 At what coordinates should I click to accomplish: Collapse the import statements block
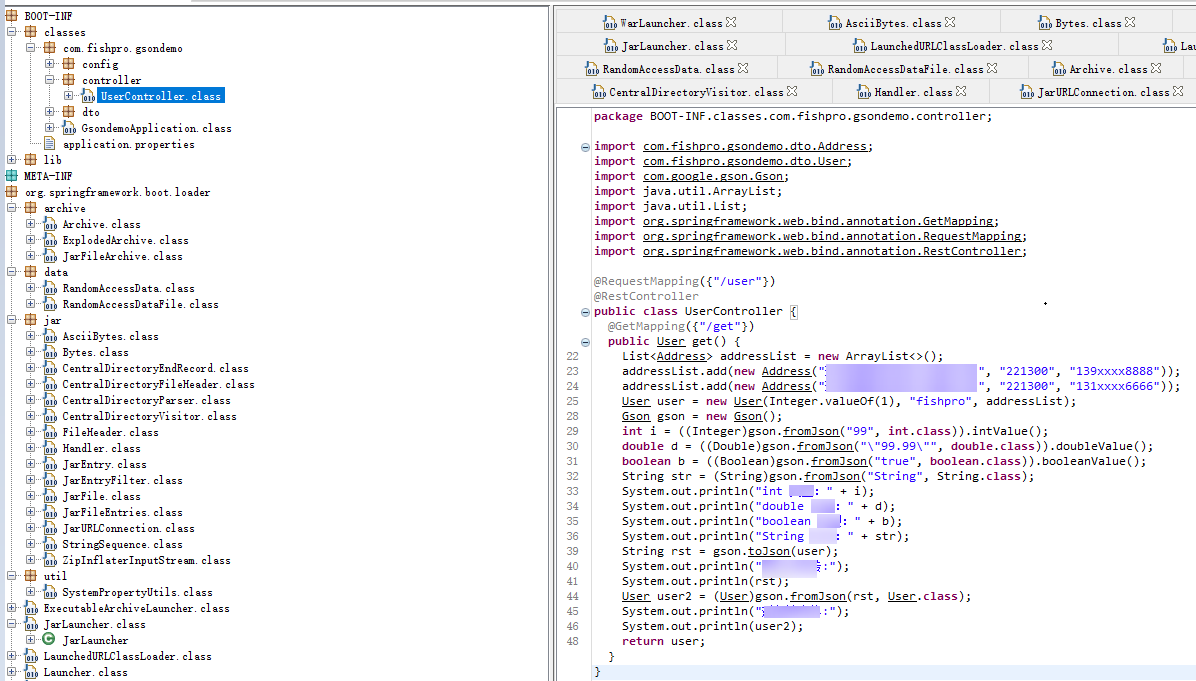click(585, 146)
